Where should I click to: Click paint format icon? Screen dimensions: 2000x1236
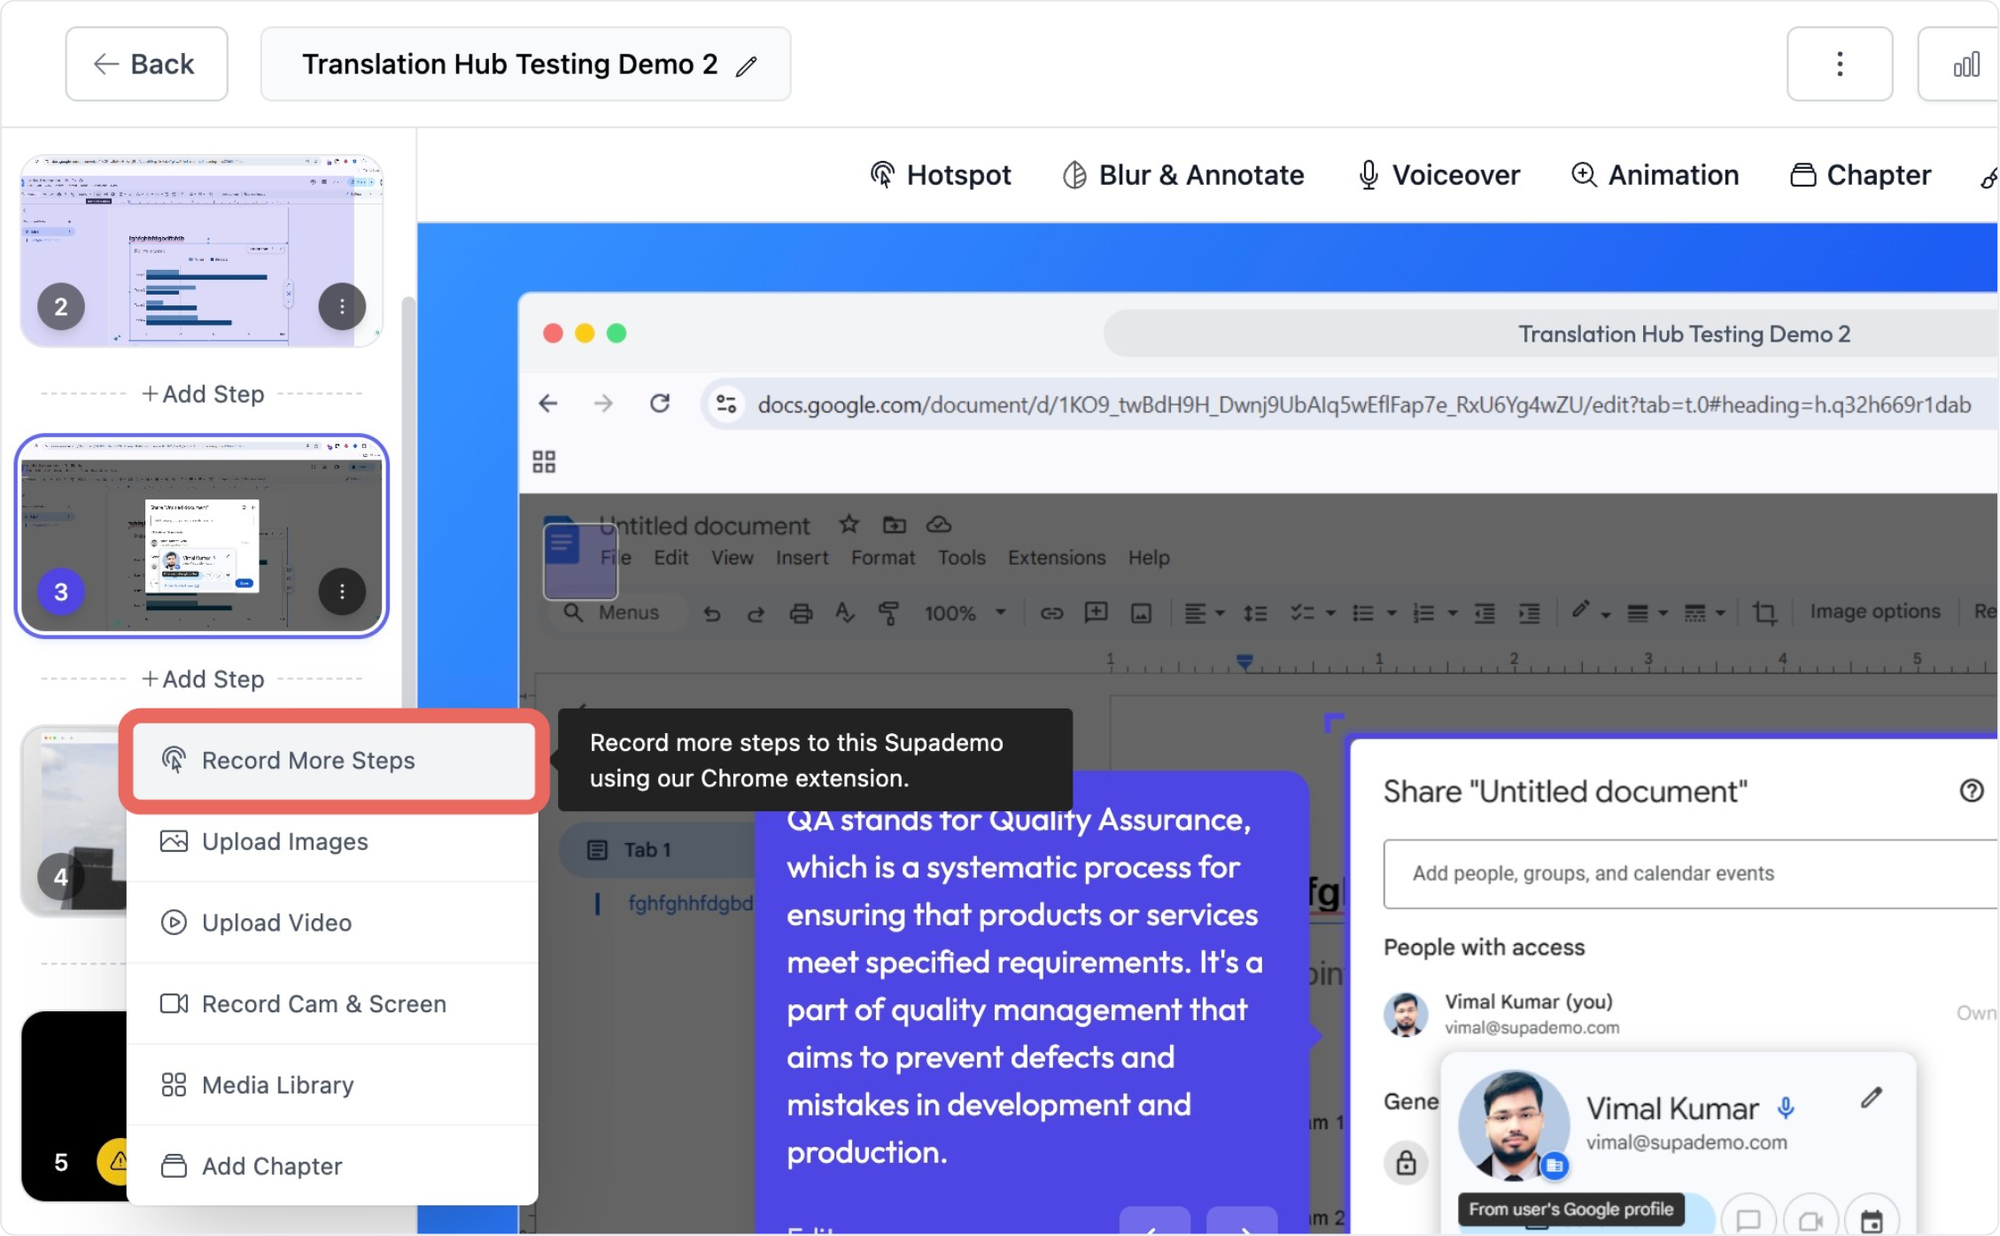889,613
